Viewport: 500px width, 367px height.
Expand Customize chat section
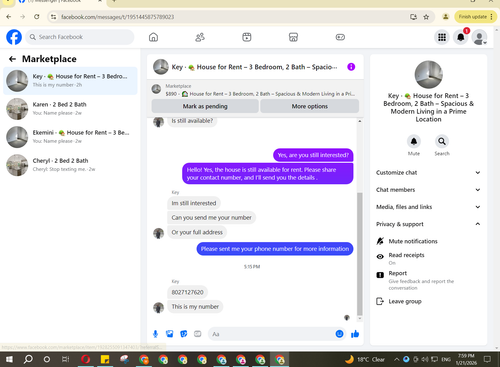click(x=428, y=172)
